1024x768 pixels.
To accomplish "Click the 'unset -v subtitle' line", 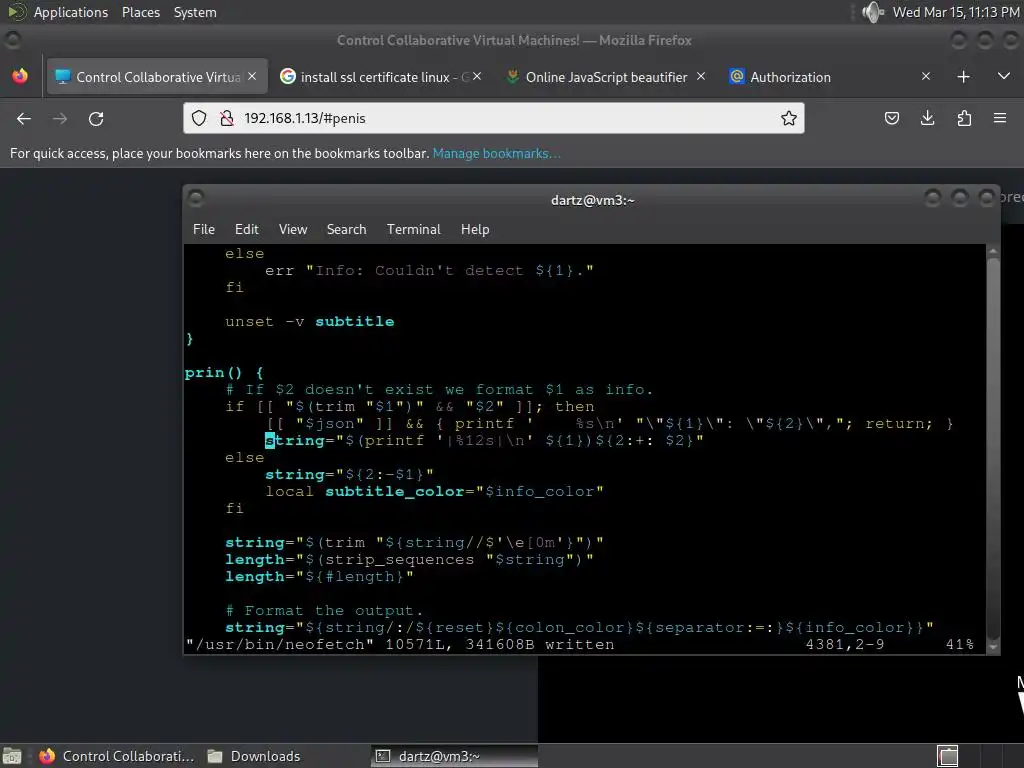I will coord(310,322).
